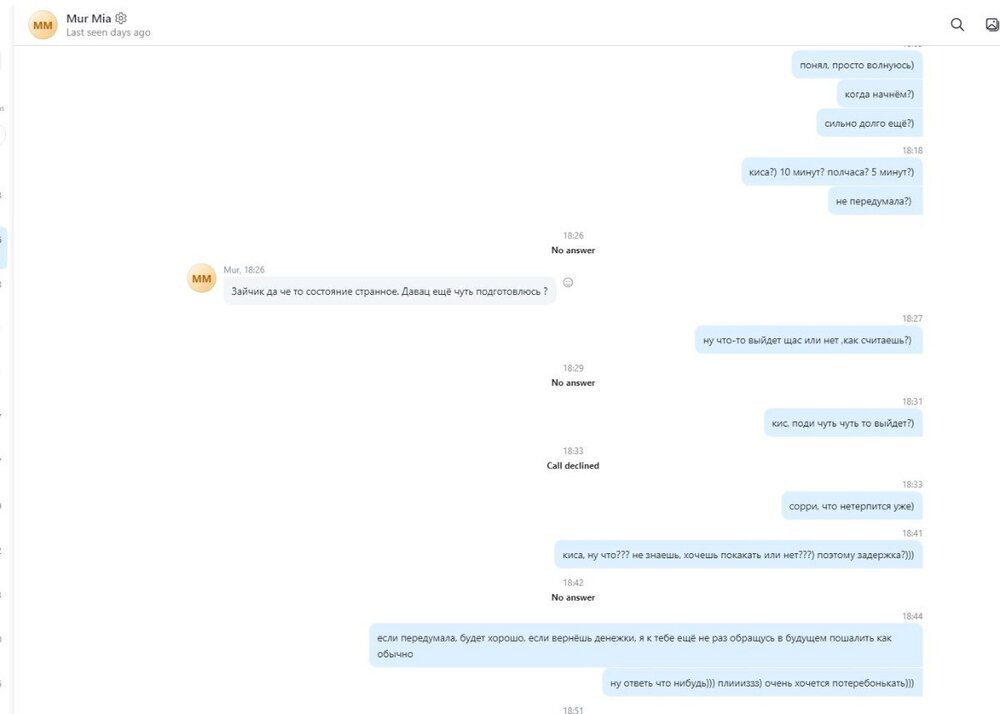Click the gear icon beside Mur Mia
The image size is (1000, 714).
pyautogui.click(x=122, y=18)
